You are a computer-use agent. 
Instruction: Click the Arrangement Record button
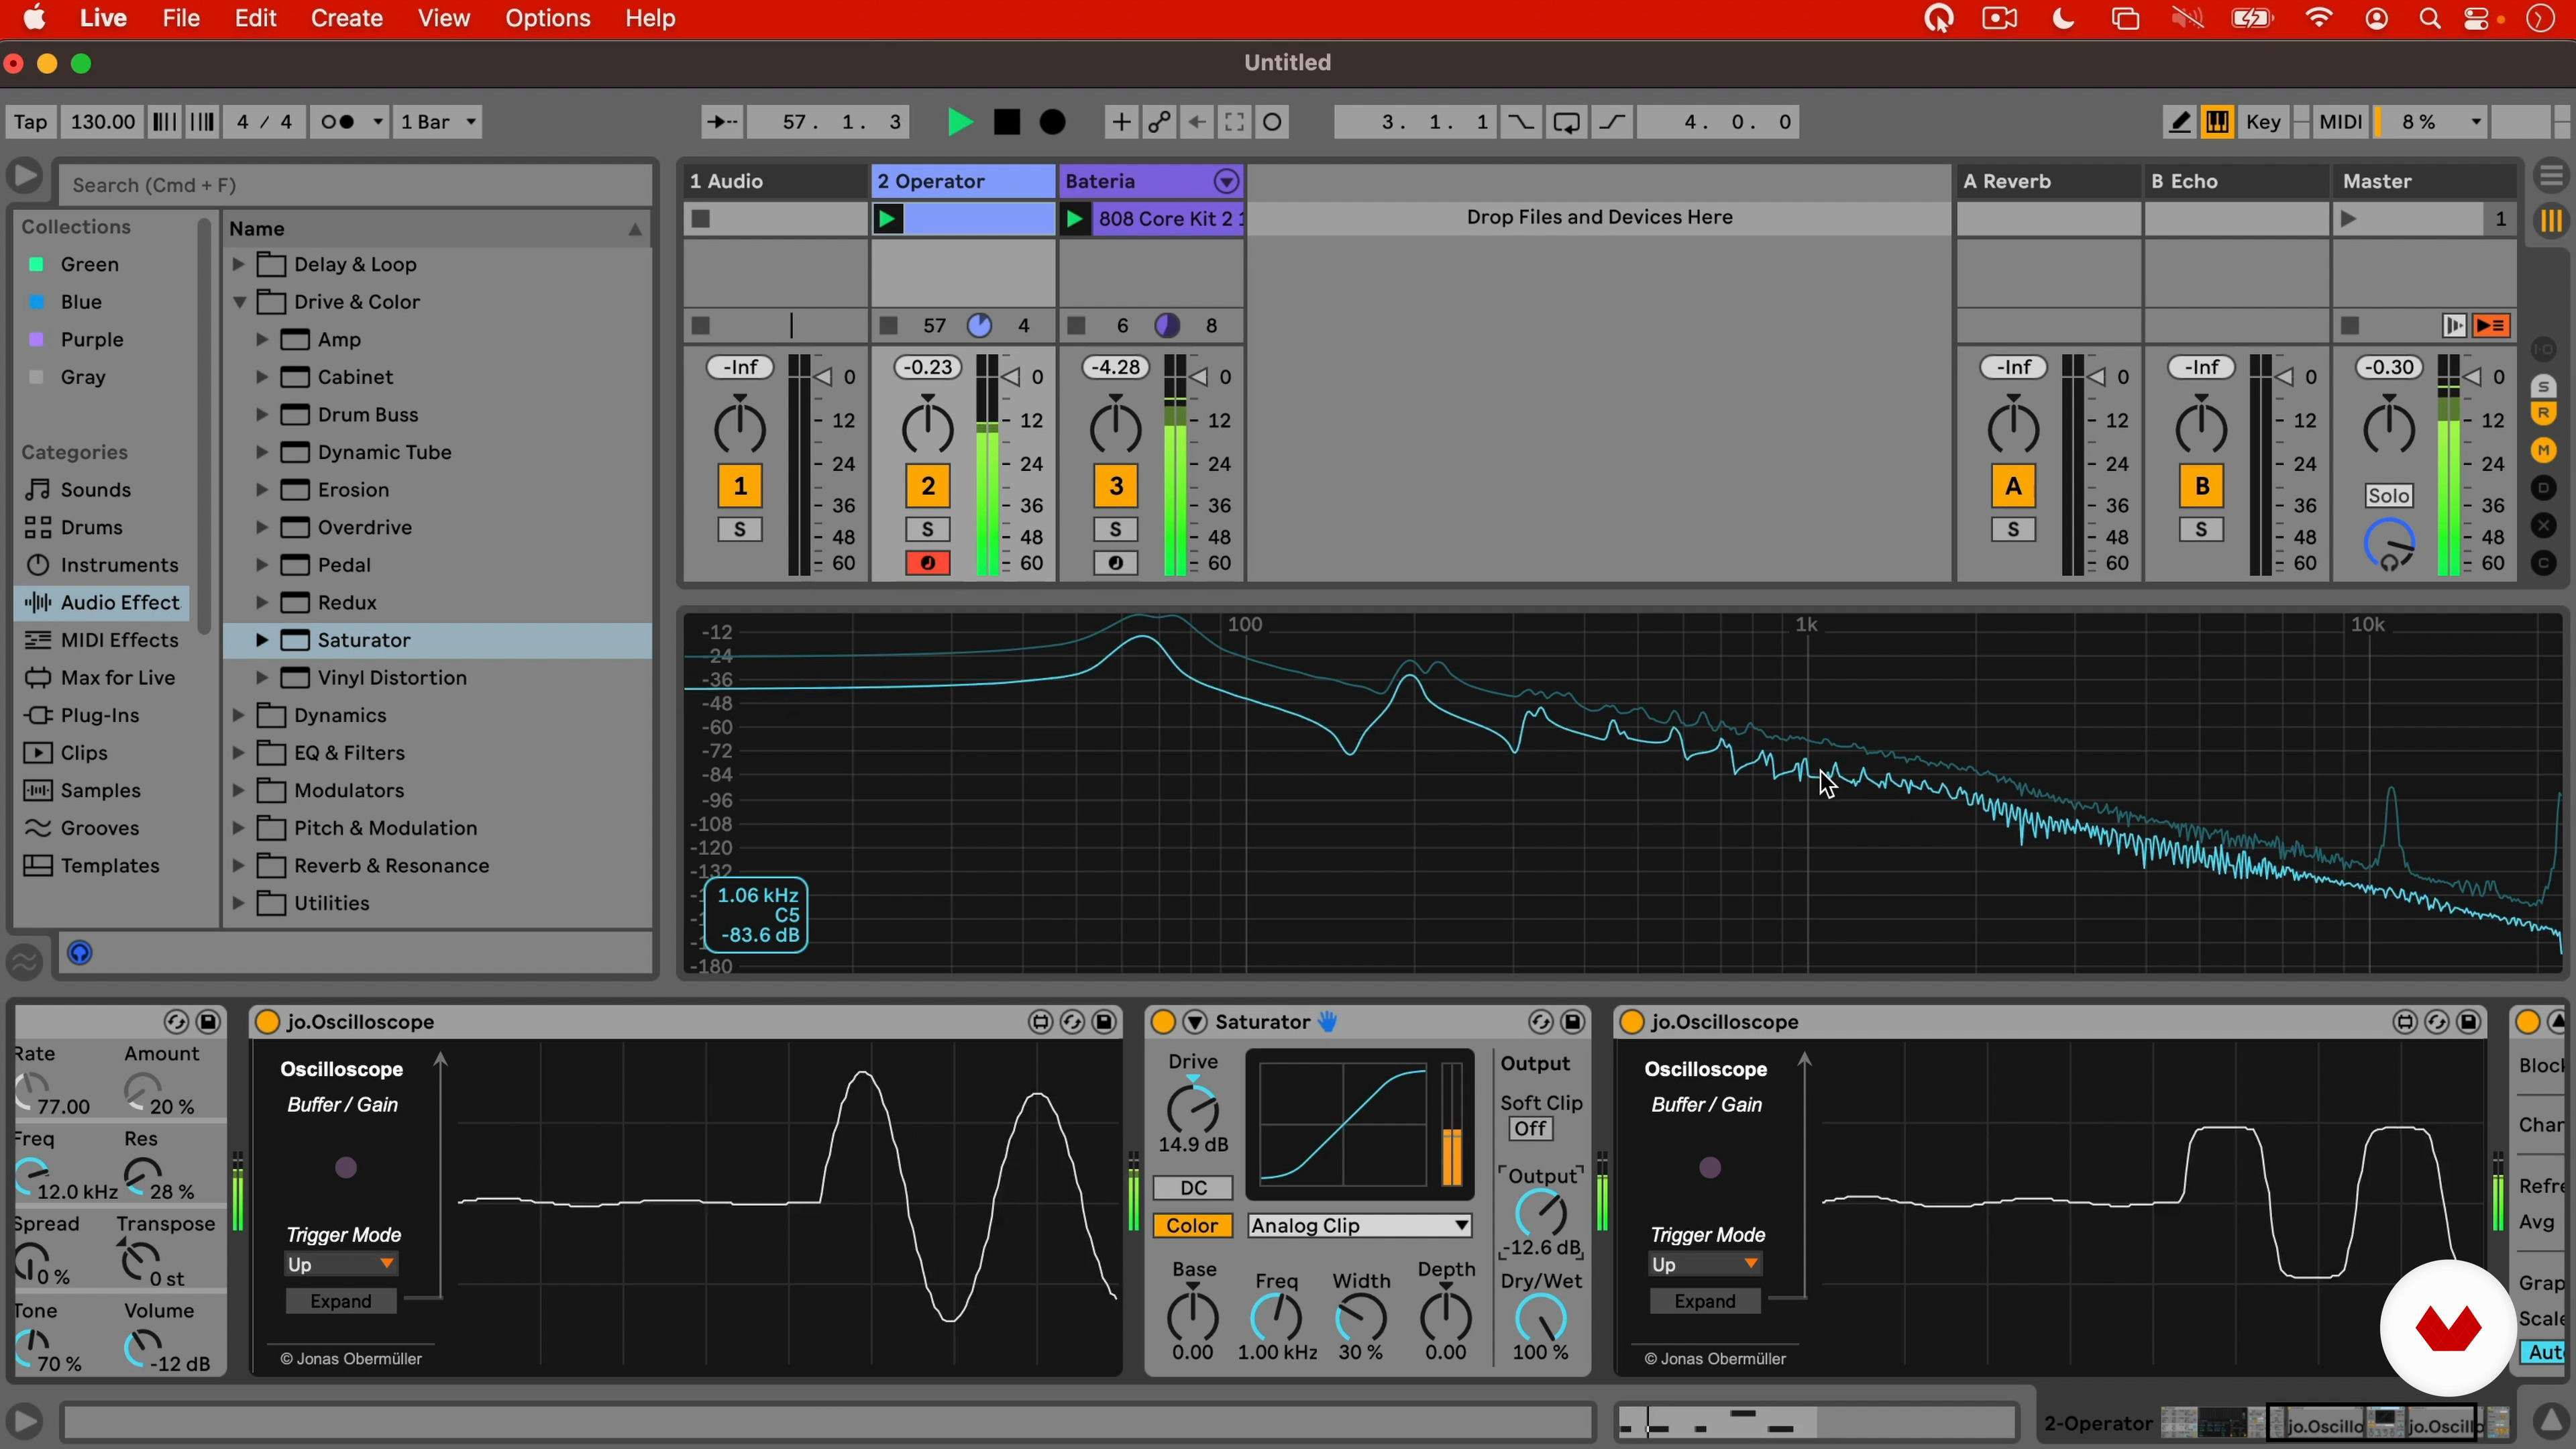coord(1053,122)
